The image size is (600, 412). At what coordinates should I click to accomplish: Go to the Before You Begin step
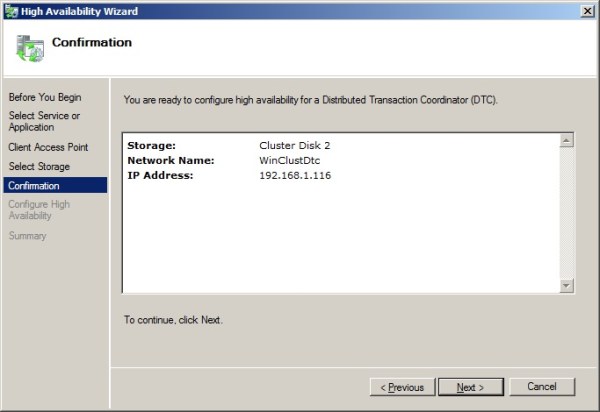(45, 97)
